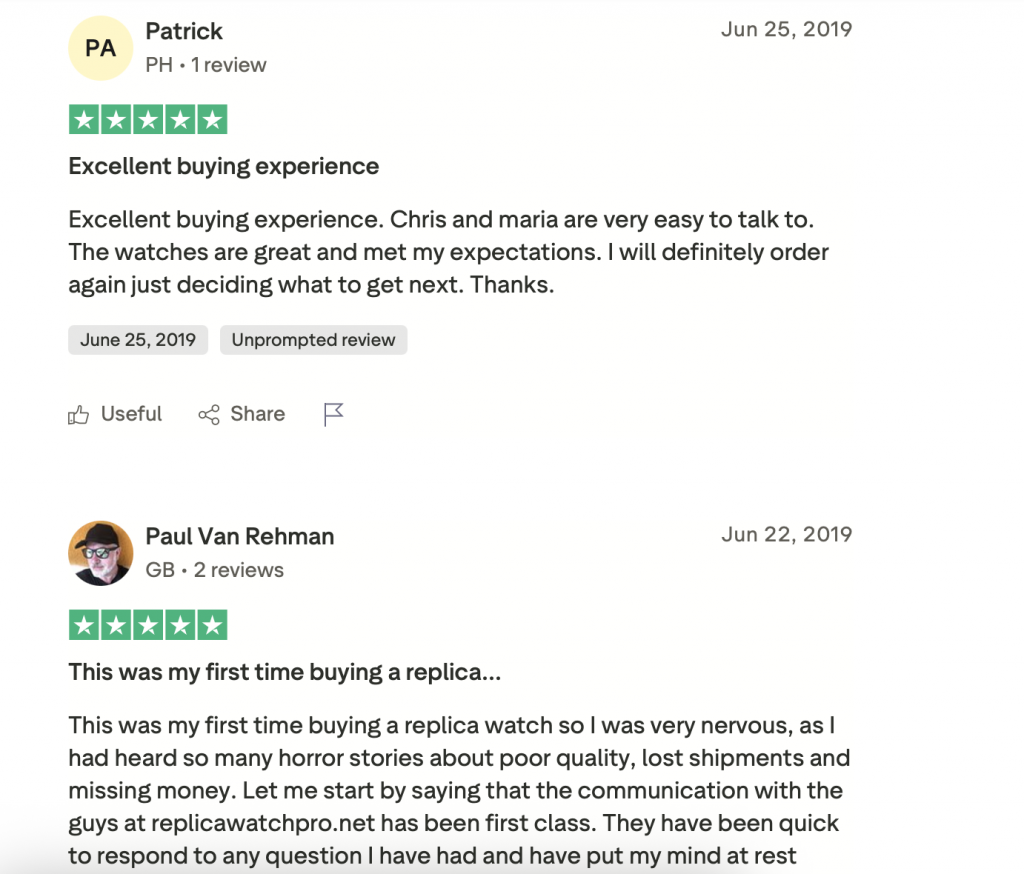1024x874 pixels.
Task: Mark Patrick's review as Useful
Action: coord(130,414)
